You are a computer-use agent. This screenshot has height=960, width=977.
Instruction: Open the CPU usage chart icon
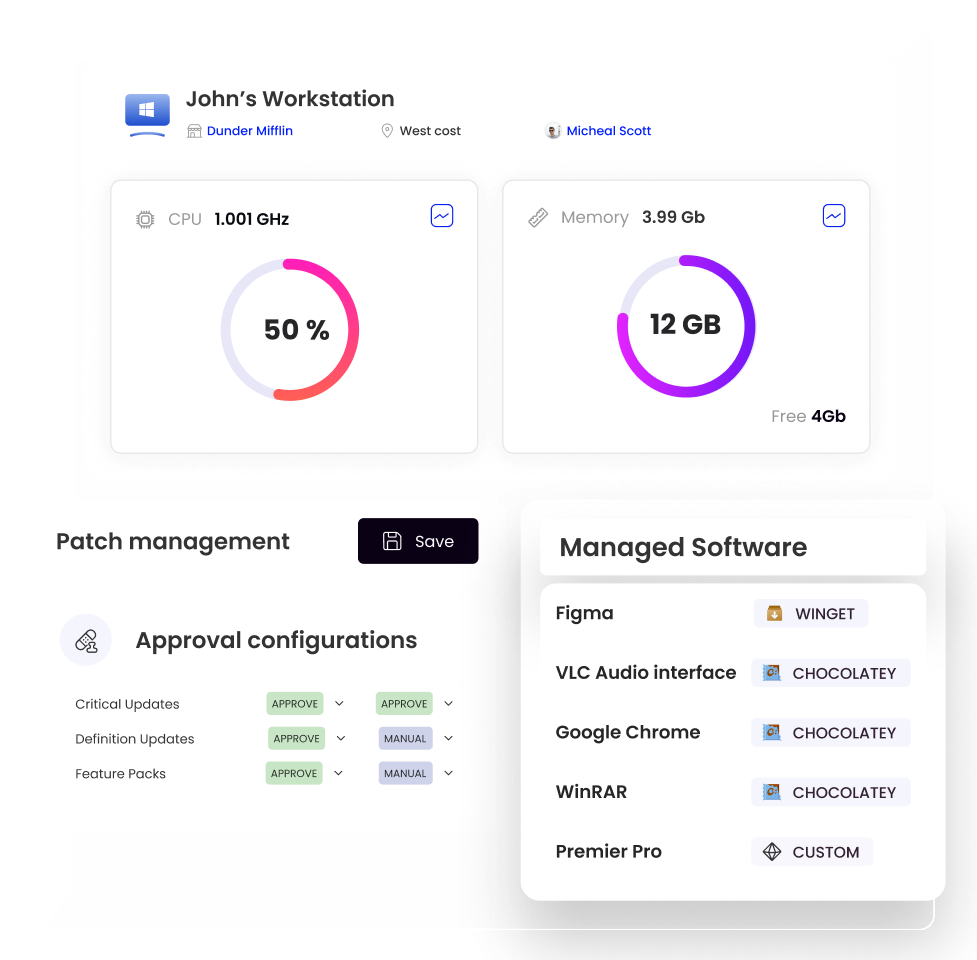click(x=442, y=216)
